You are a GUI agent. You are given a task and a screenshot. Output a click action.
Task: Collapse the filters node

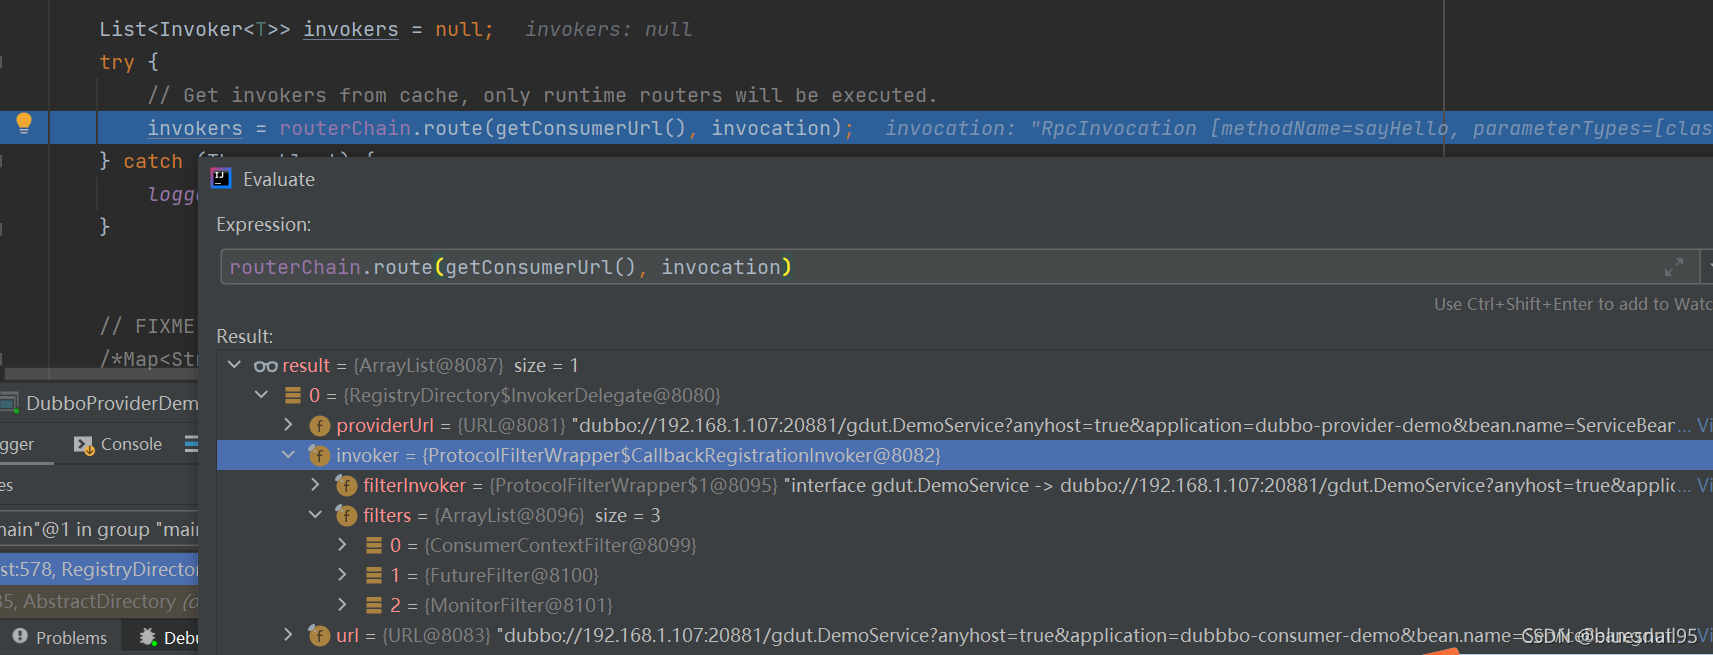coord(316,515)
